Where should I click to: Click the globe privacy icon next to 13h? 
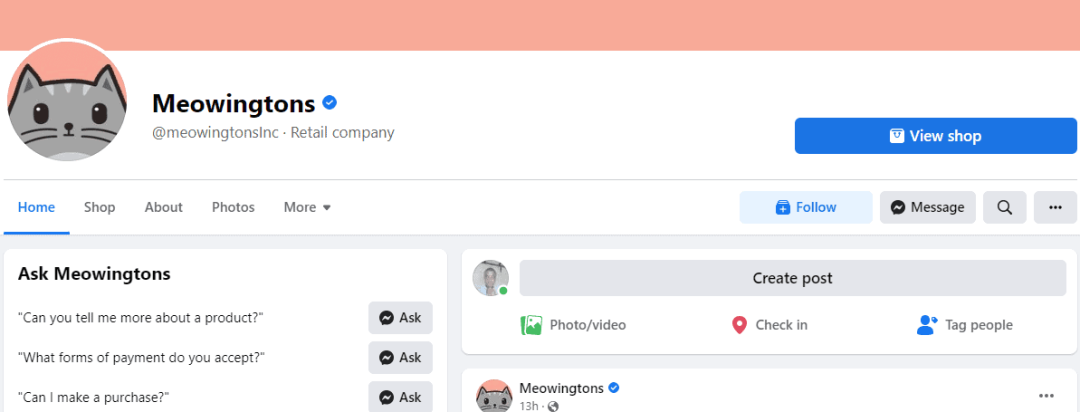(x=552, y=406)
